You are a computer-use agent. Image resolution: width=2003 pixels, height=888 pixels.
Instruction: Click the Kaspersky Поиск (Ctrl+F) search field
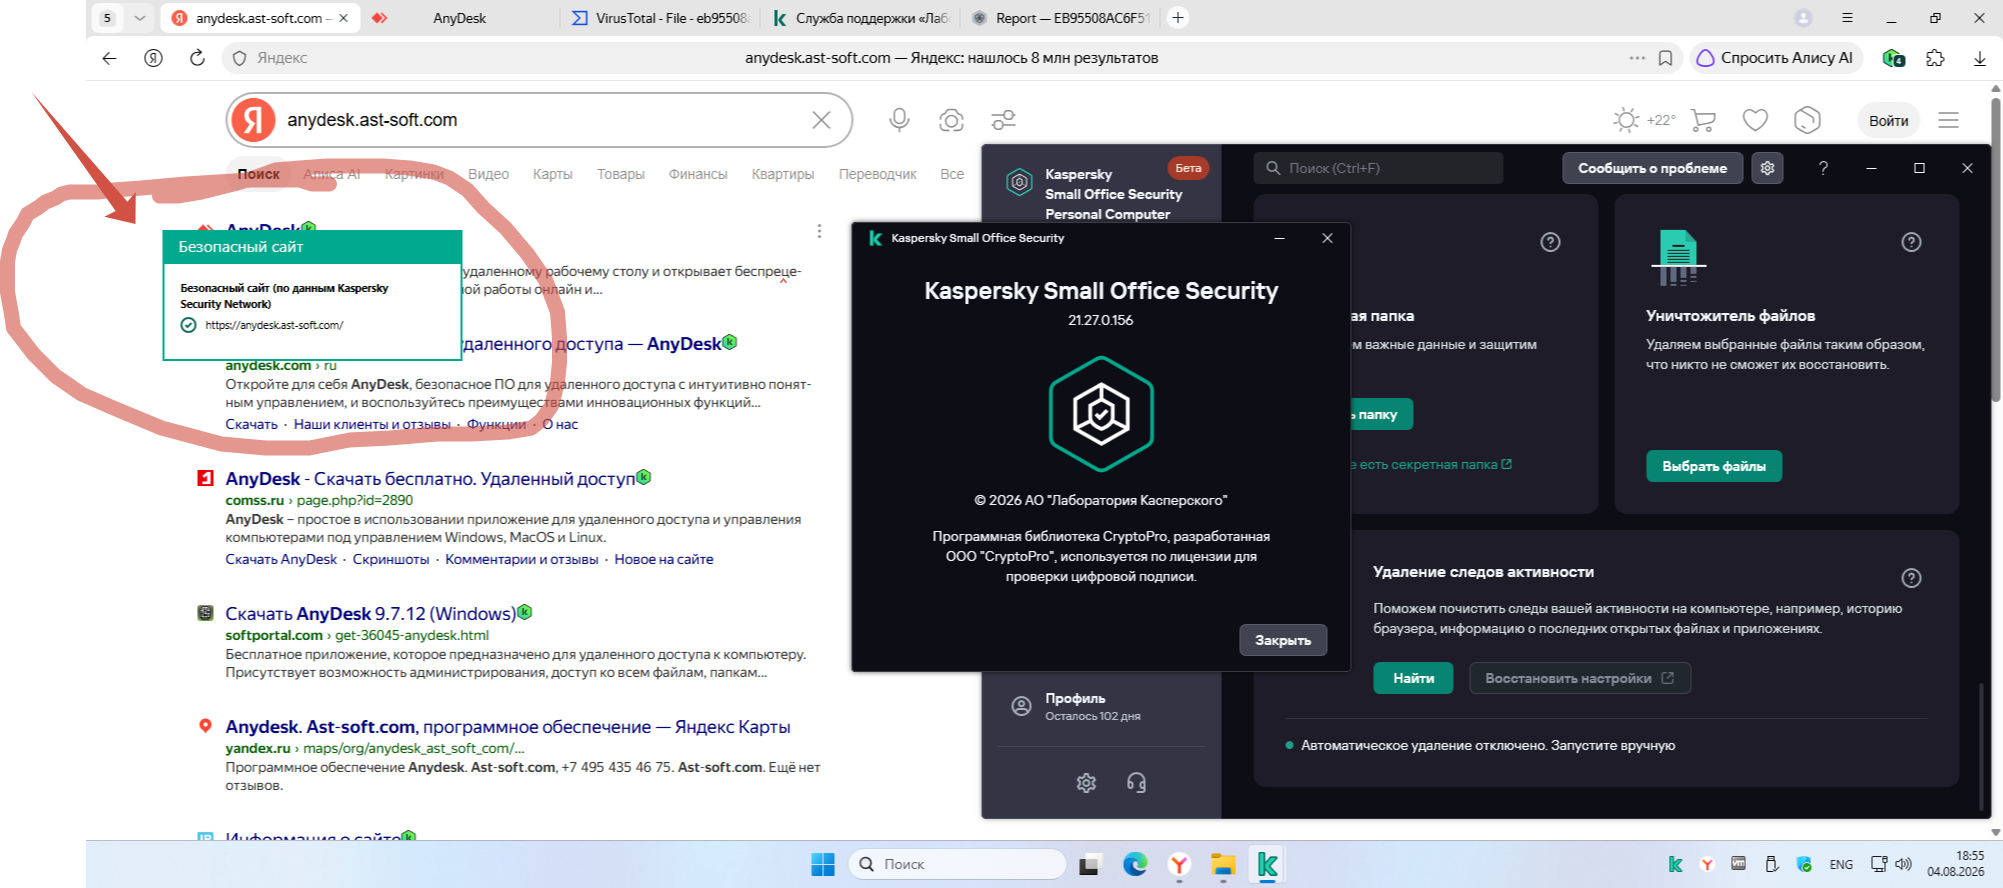pos(1378,168)
